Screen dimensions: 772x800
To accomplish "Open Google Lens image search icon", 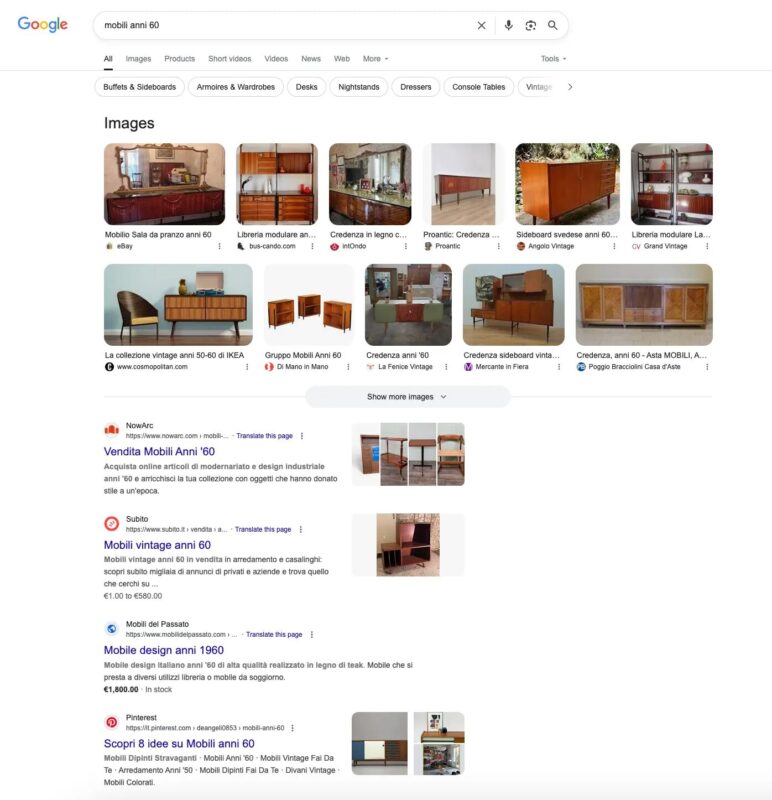I will [x=531, y=26].
